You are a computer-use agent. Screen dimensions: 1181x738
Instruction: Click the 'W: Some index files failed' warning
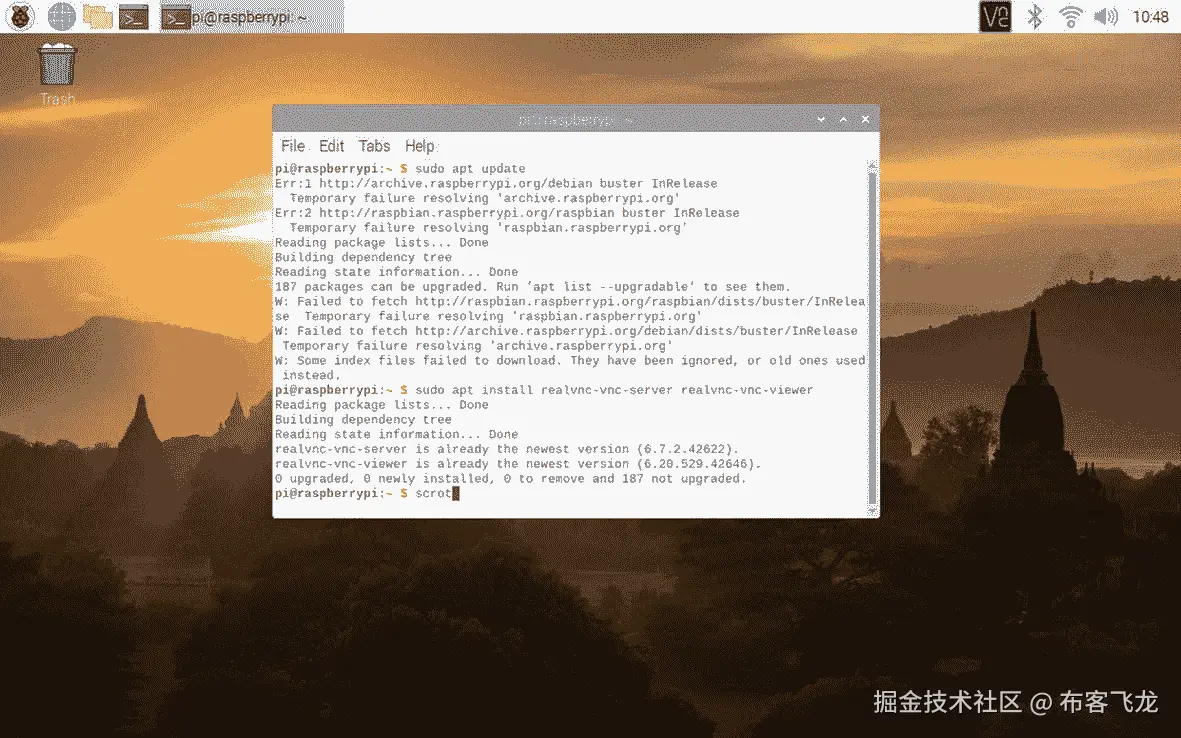pos(570,368)
